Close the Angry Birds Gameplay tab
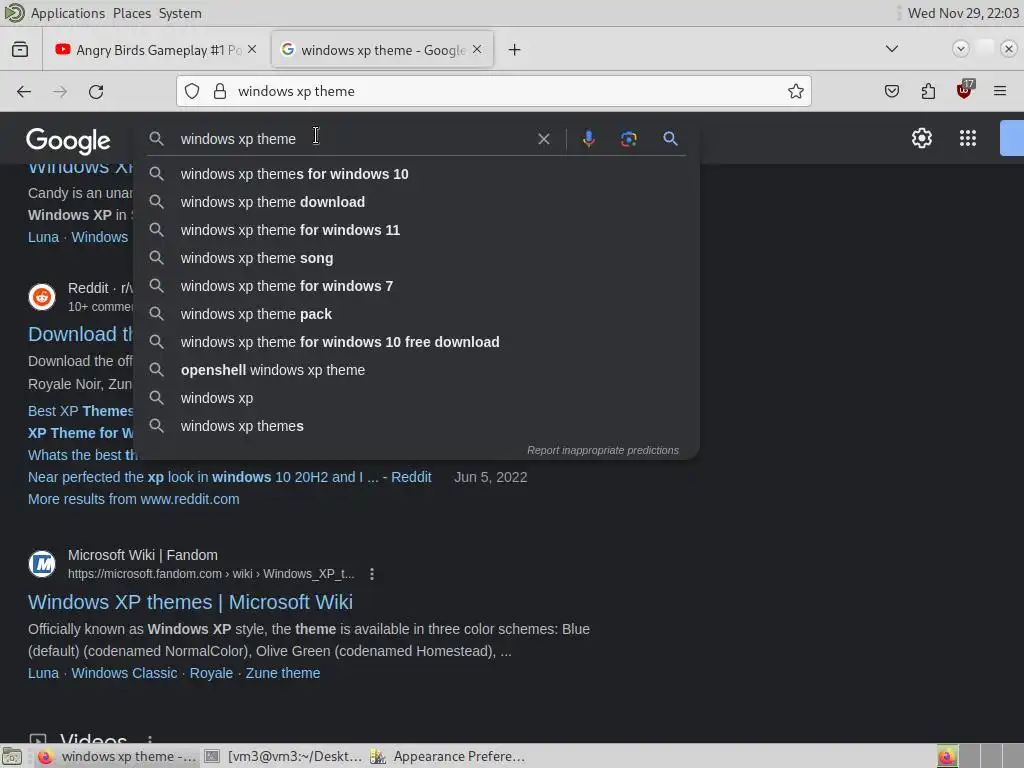This screenshot has width=1024, height=768. [x=252, y=50]
